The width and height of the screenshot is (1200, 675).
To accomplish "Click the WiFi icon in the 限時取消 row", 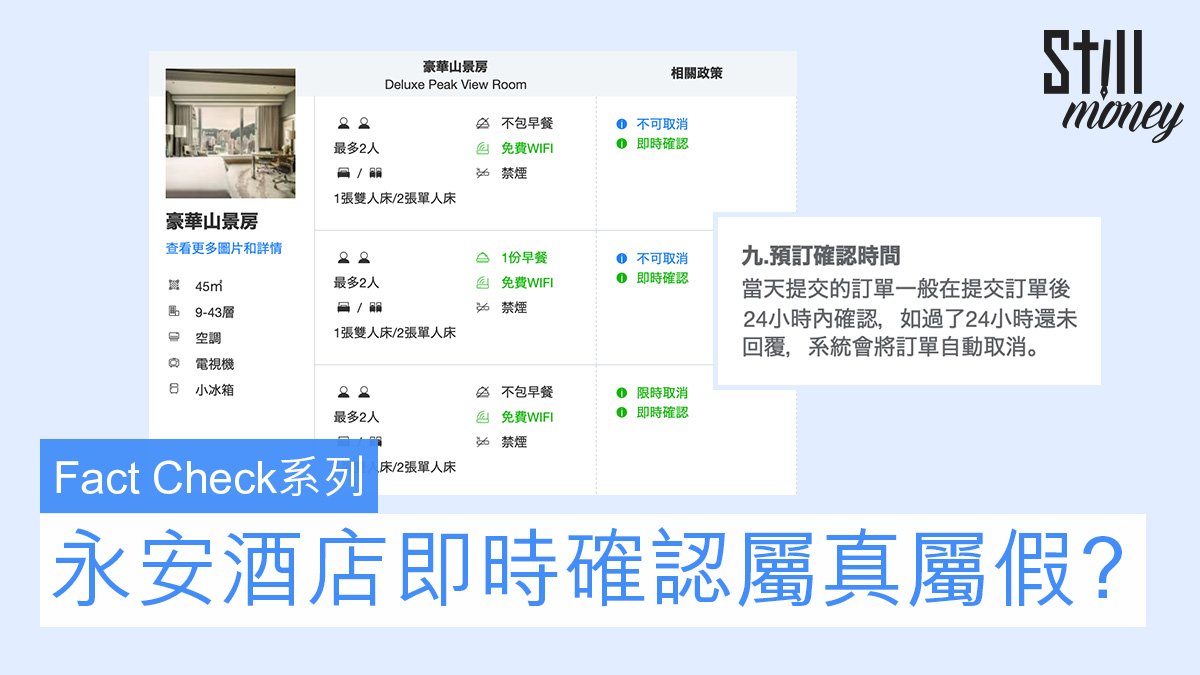I will coord(482,416).
